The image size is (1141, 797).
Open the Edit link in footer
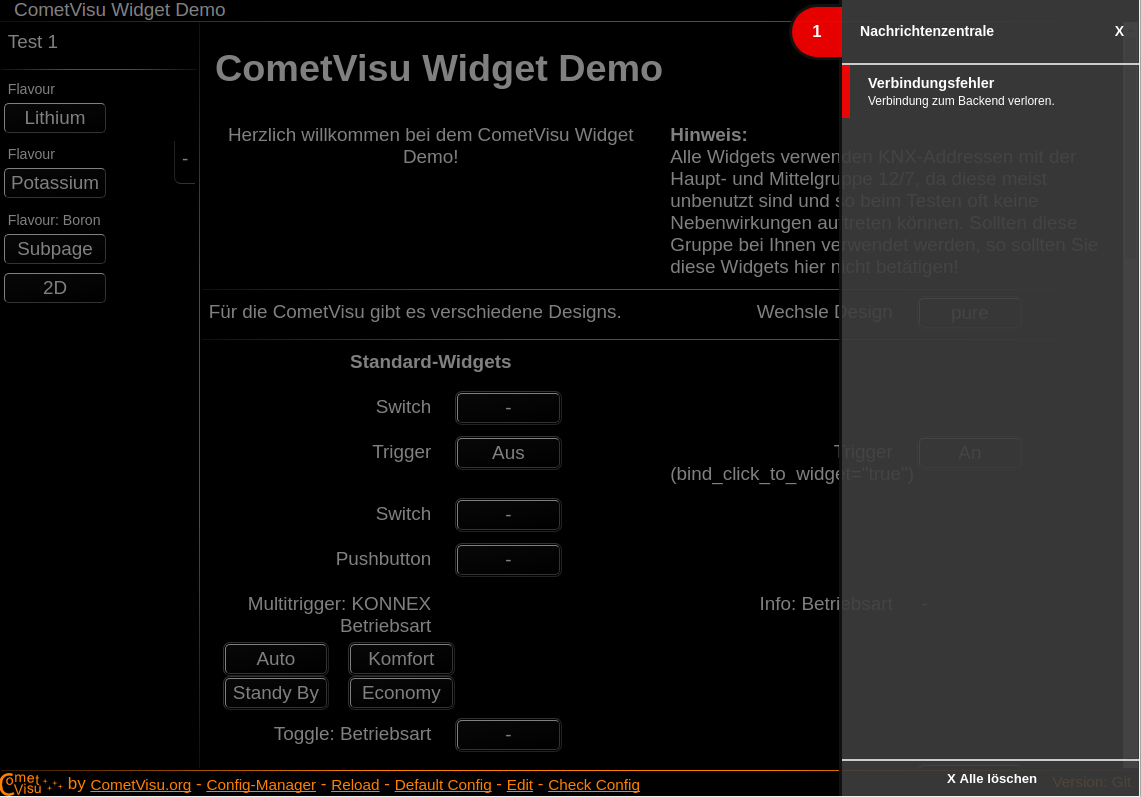point(520,785)
